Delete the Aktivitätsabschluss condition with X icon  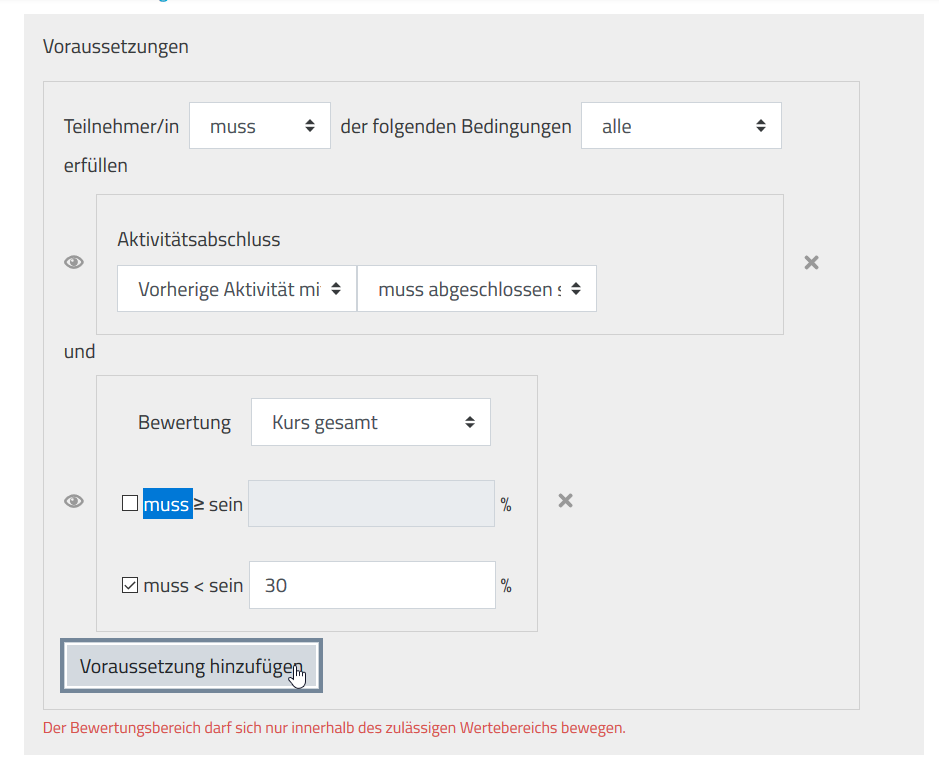(812, 263)
